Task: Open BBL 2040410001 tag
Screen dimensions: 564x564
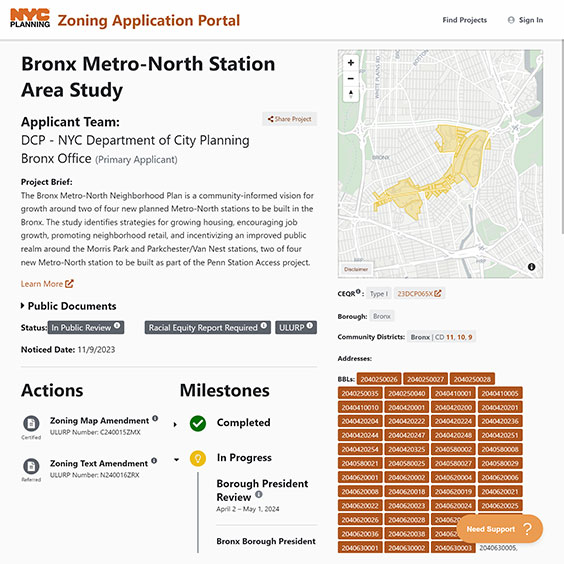Action: point(453,393)
